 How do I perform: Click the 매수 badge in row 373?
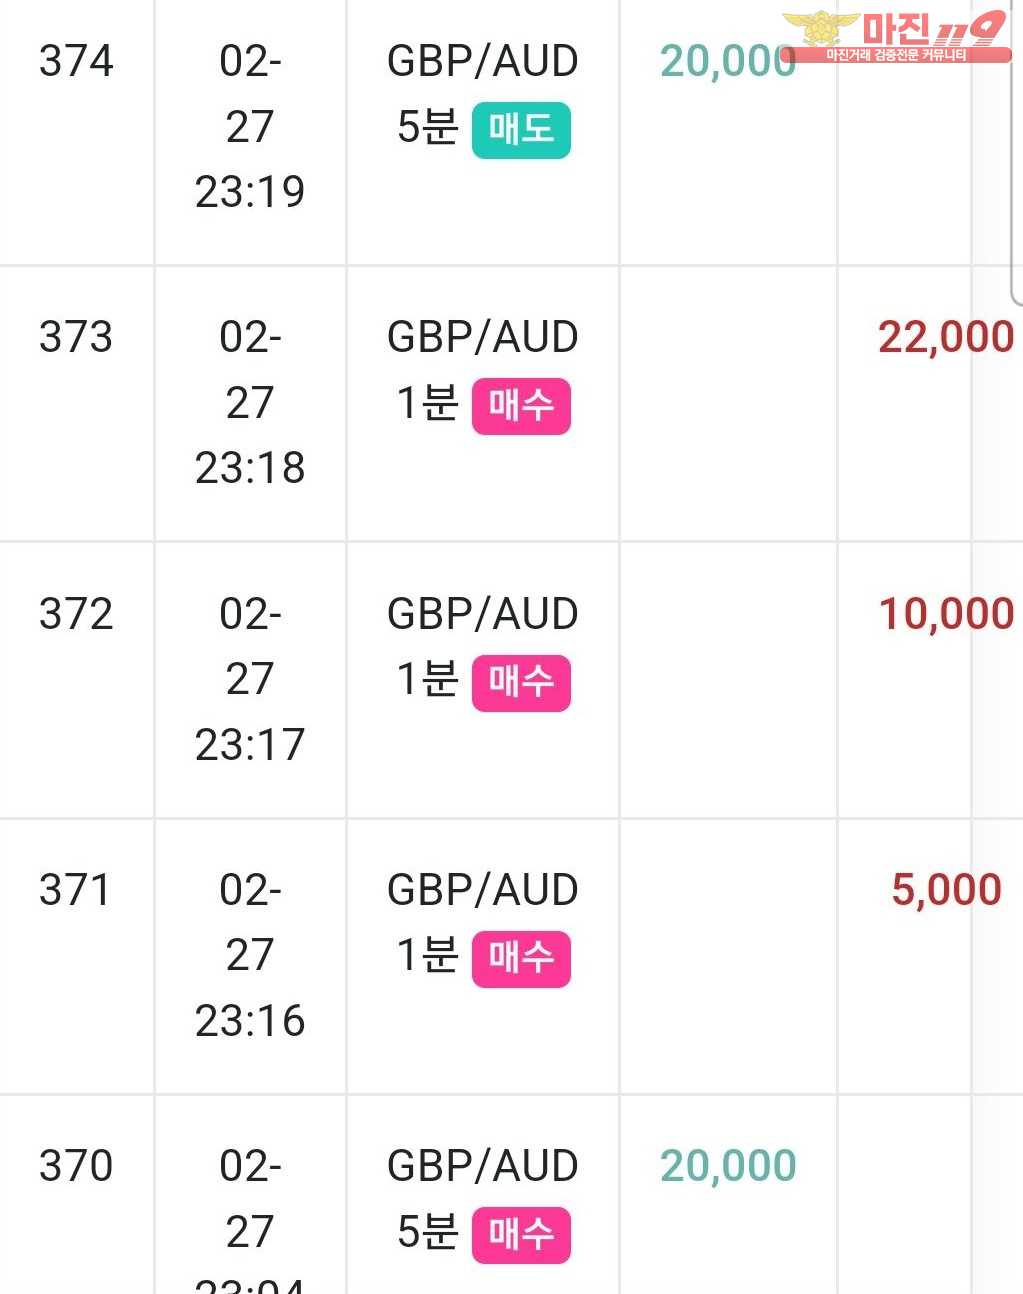pyautogui.click(x=521, y=406)
